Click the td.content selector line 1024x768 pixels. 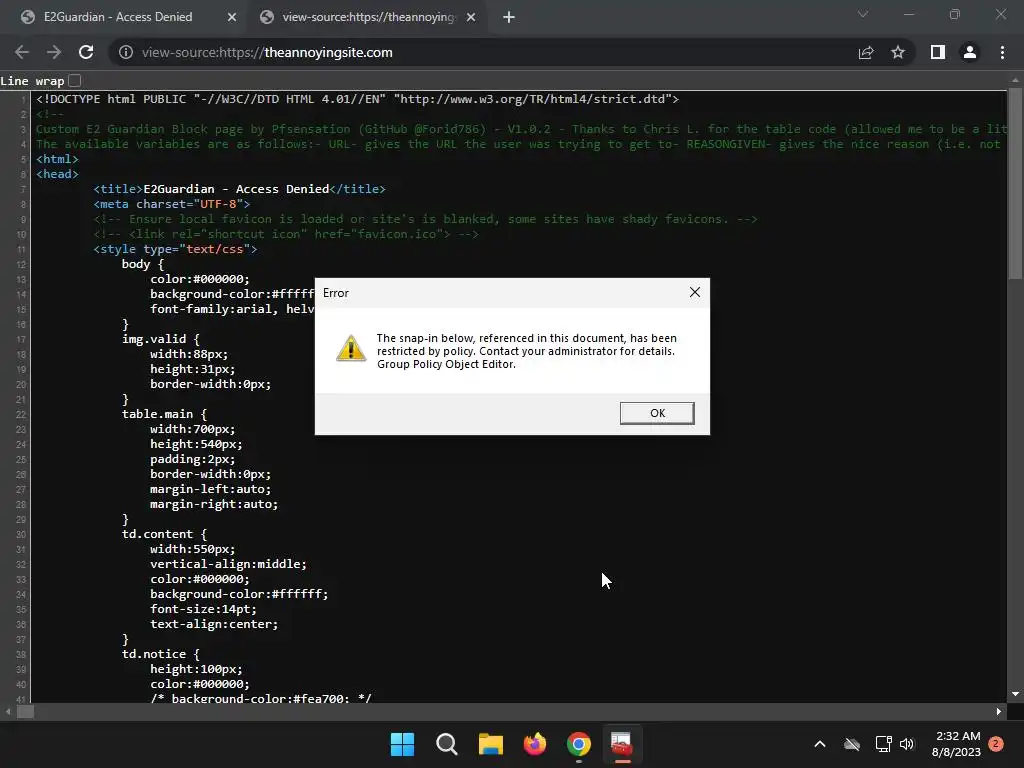pos(164,534)
